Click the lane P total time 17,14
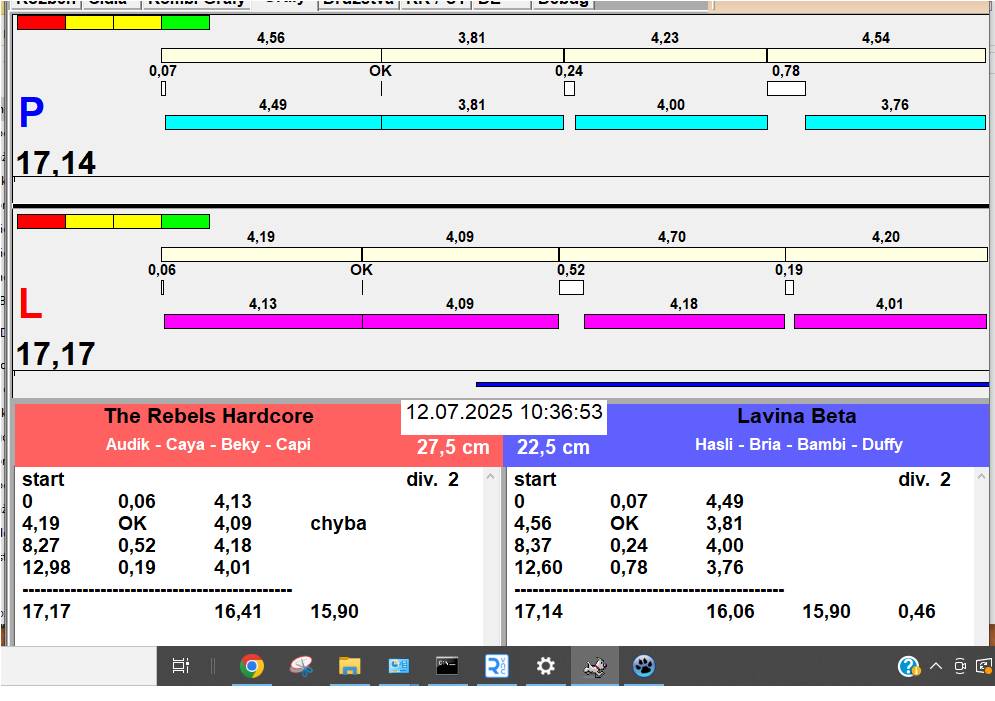995x701 pixels. (56, 163)
